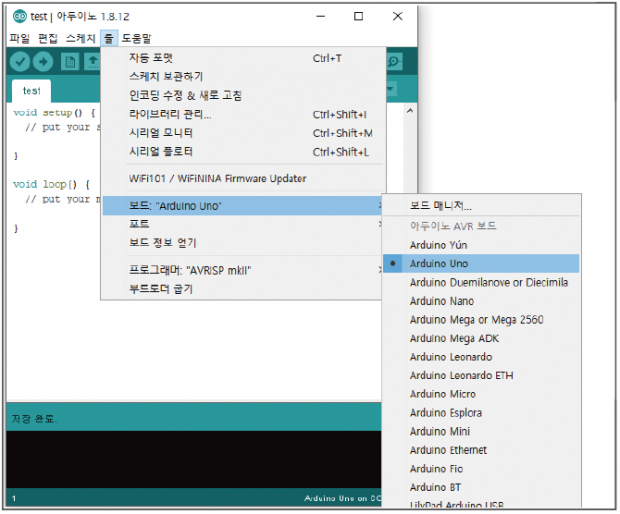Click the editor scrollbar up arrow
This screenshot has width=620, height=514.
tap(409, 110)
